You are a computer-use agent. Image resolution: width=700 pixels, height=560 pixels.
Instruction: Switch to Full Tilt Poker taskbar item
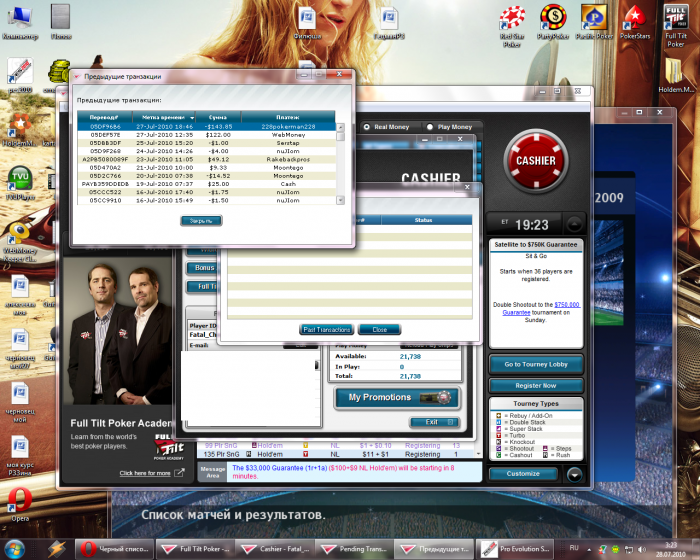click(x=195, y=549)
